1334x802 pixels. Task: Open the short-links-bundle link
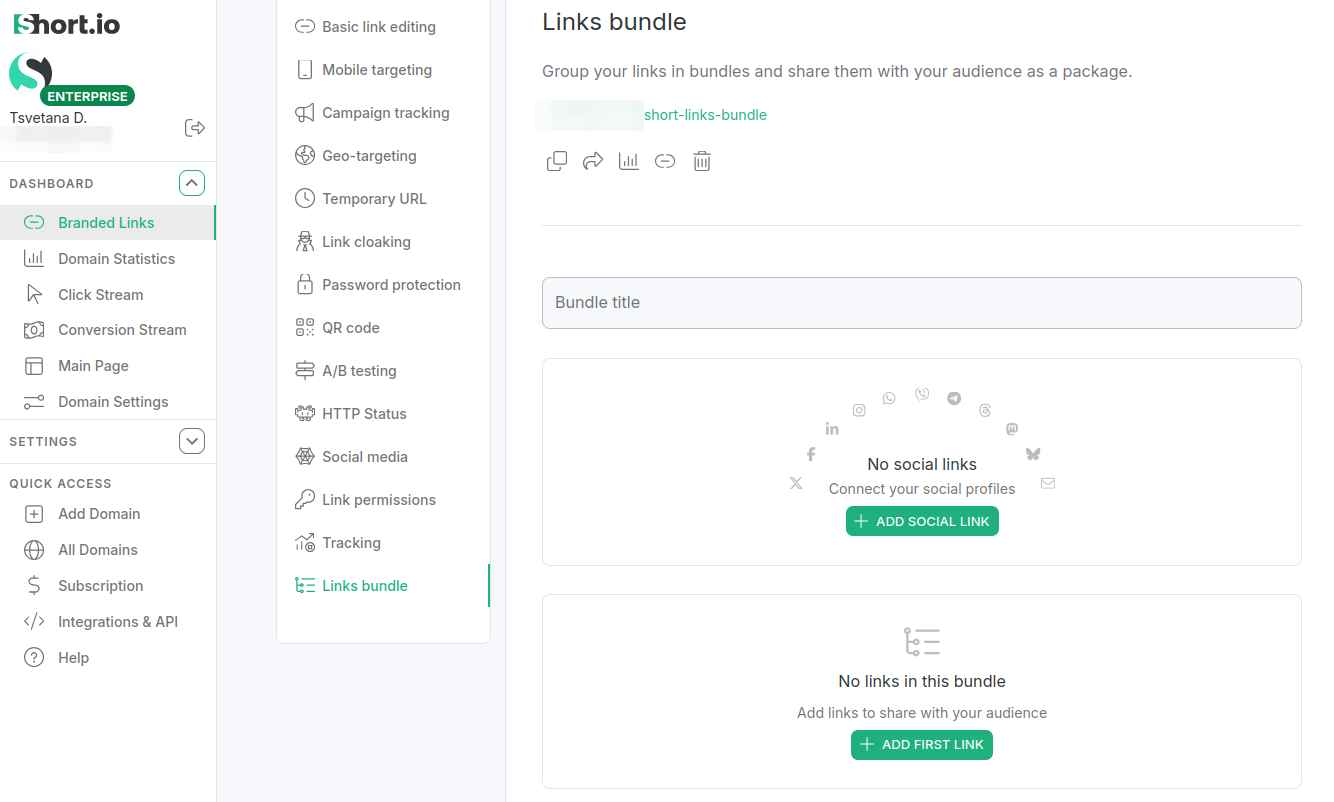click(705, 115)
